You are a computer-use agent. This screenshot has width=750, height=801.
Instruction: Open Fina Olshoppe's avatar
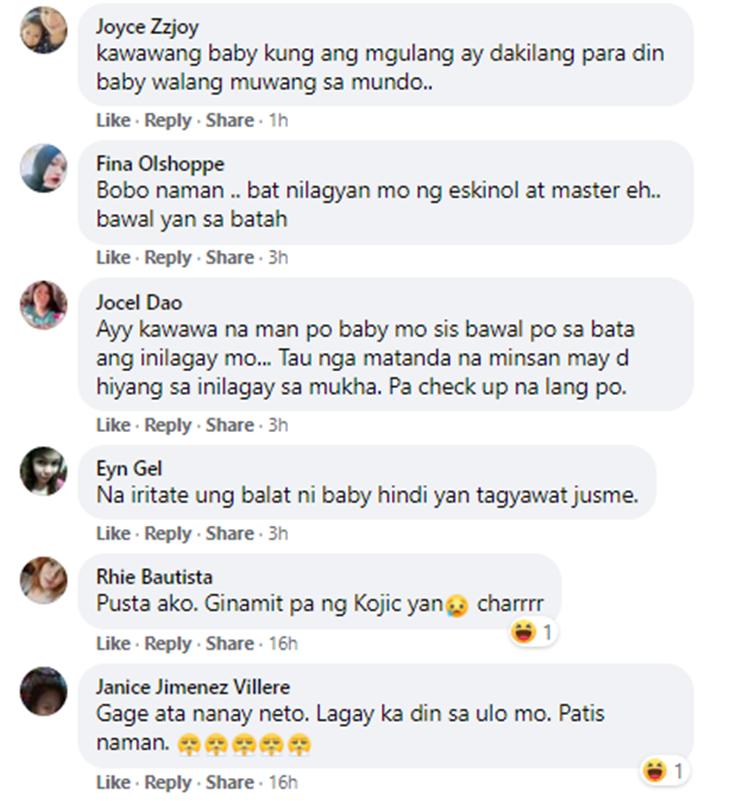pyautogui.click(x=43, y=168)
